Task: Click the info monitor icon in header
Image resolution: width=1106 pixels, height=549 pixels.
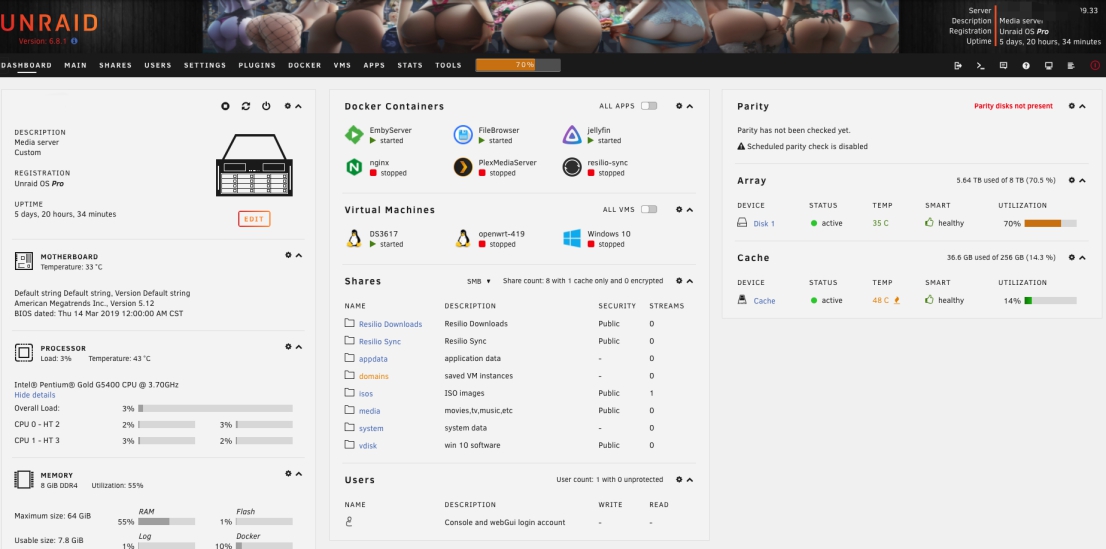Action: click(1049, 66)
